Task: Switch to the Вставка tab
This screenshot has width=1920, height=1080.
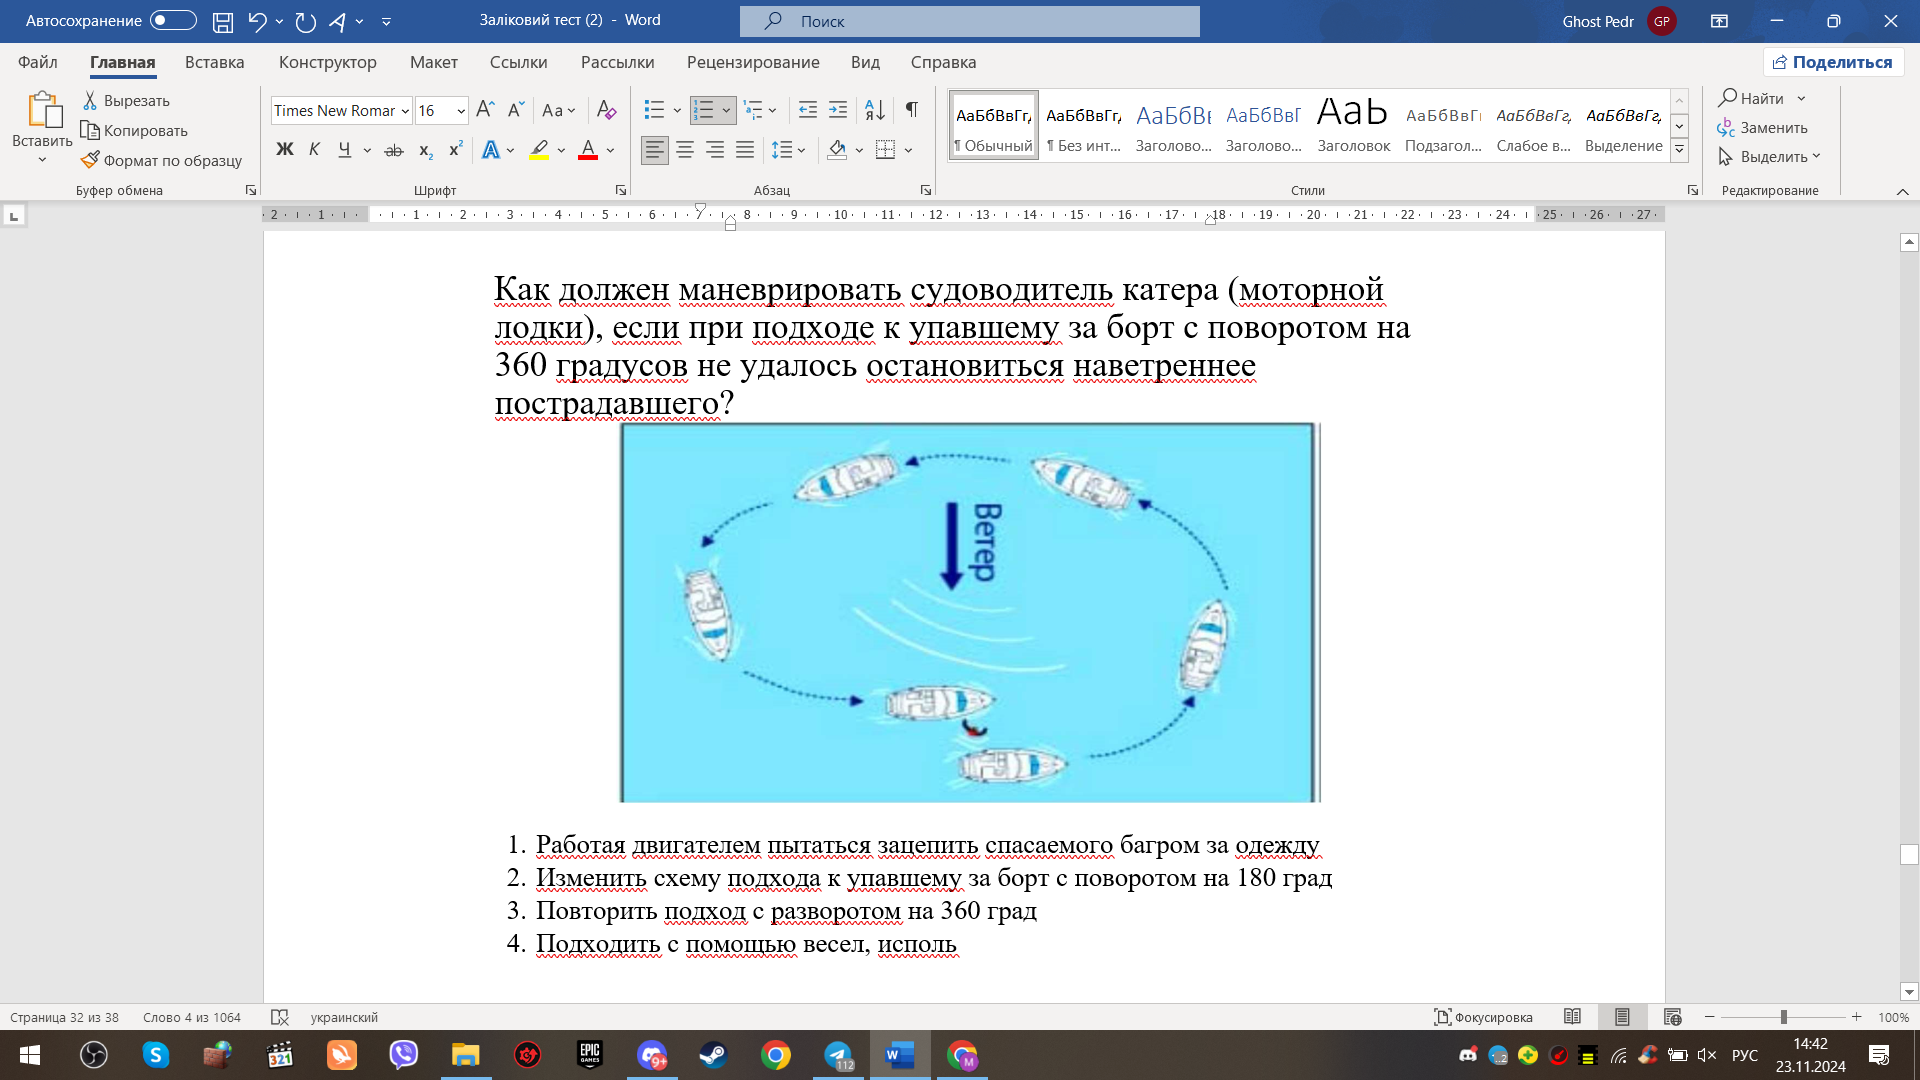Action: point(214,62)
